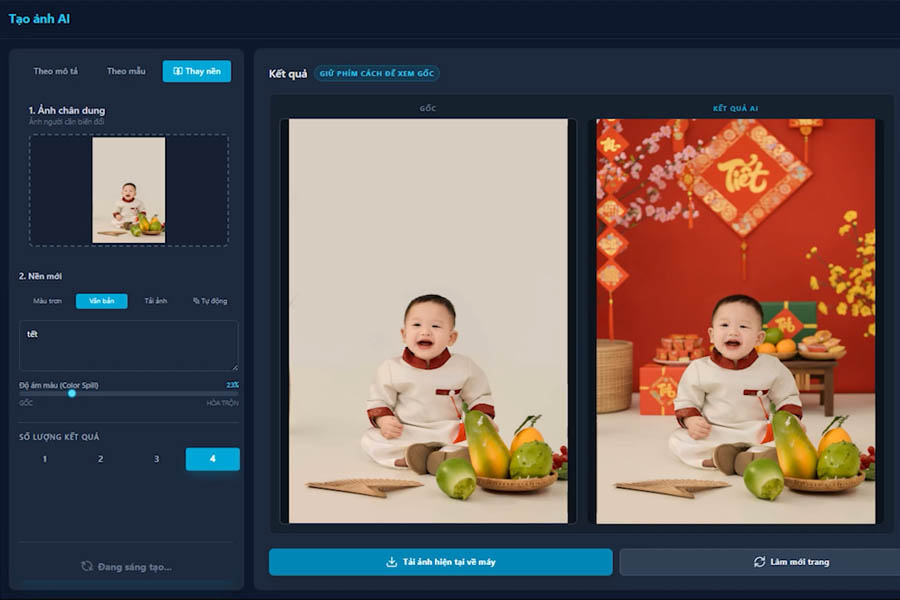This screenshot has height=600, width=900.
Task: Click the icon on the Thay nền tab
Action: (x=178, y=71)
